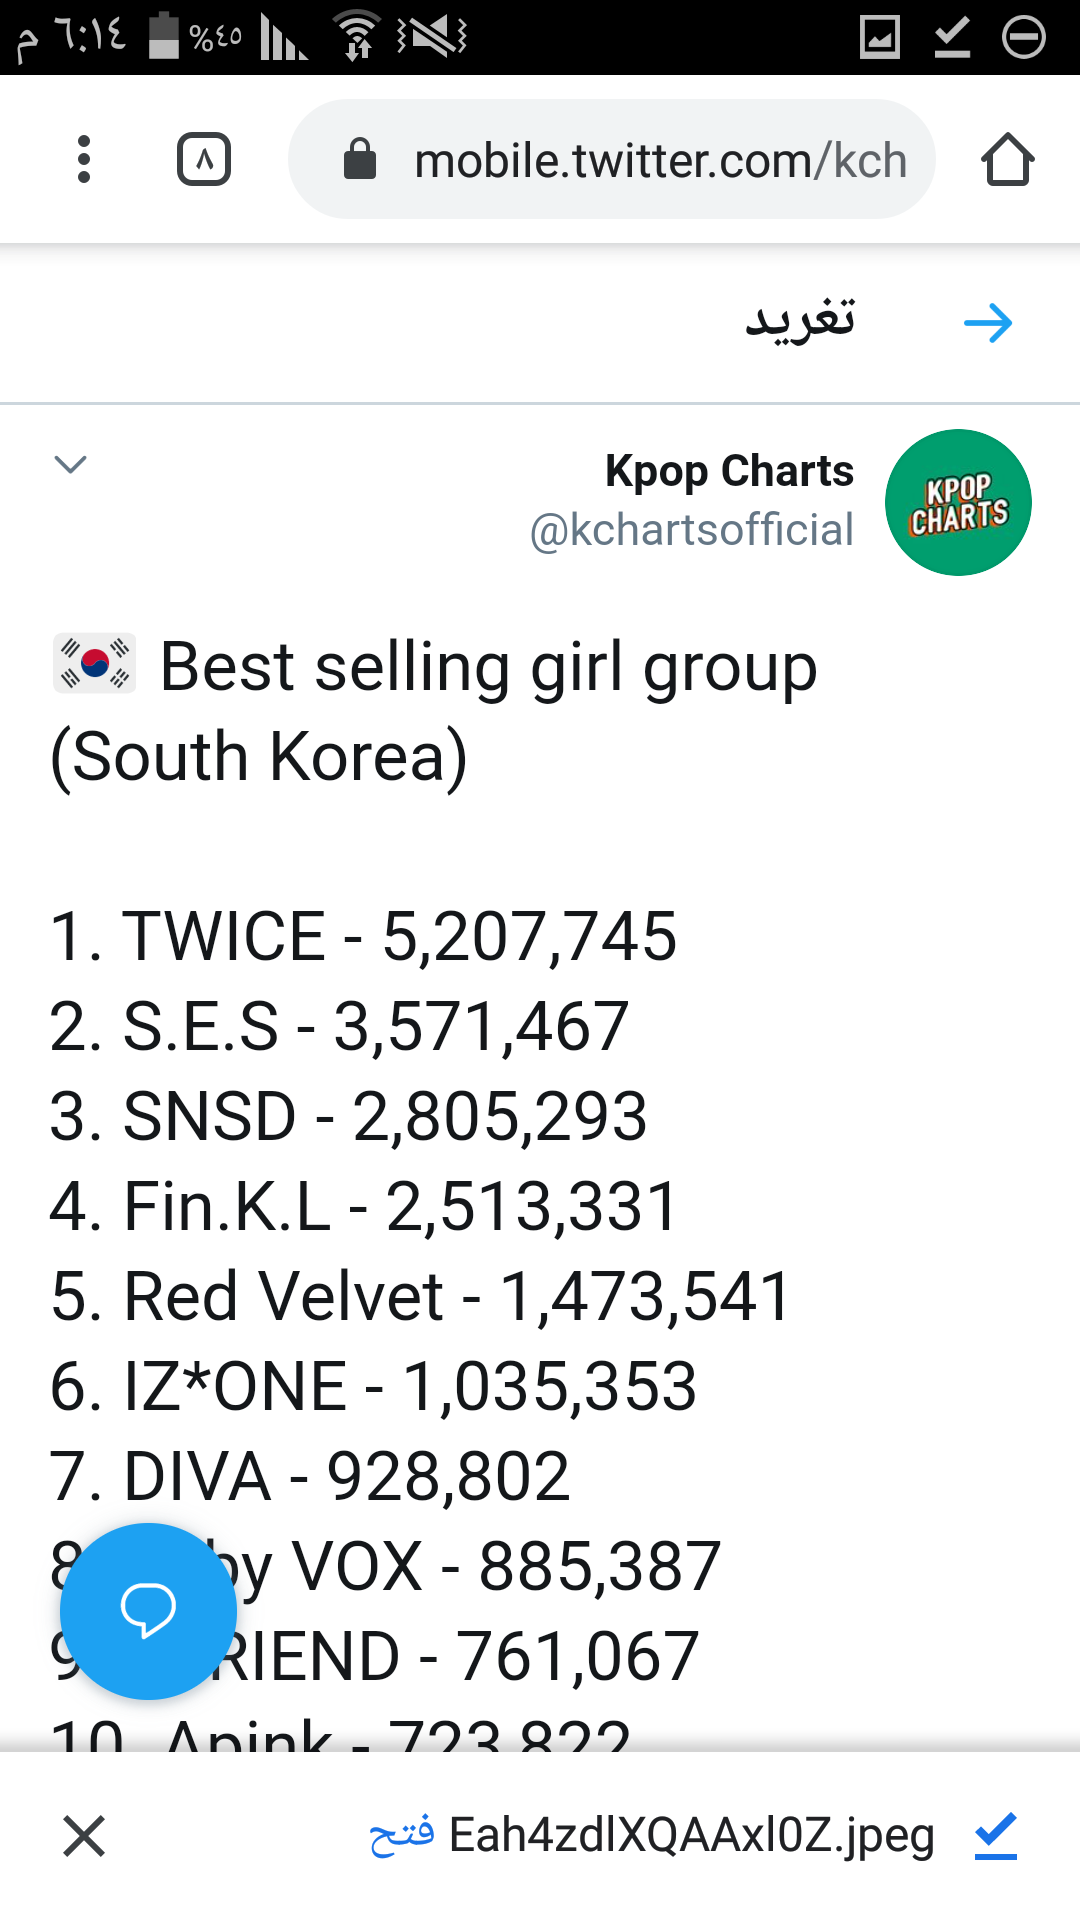Screen dimensions: 1080x1920
Task: Open the Kpop Charts display name
Action: pos(729,471)
